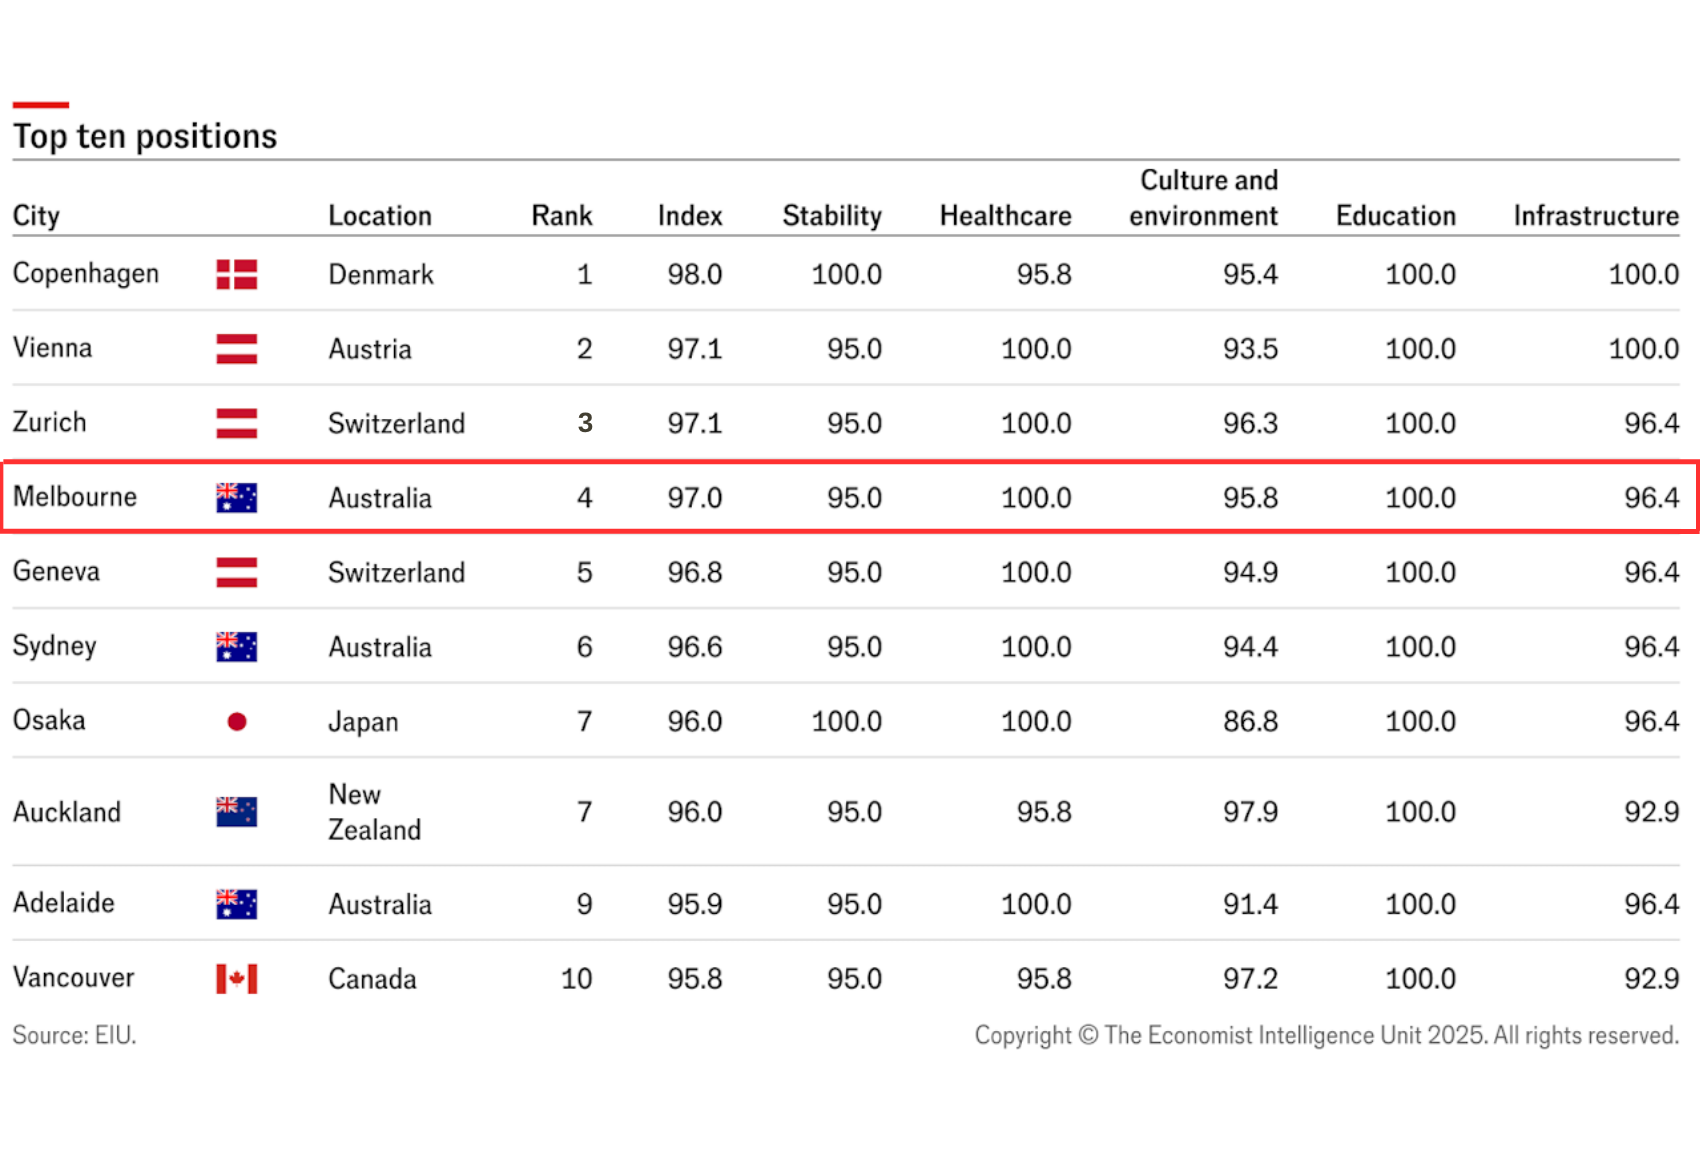Select the Culture and environment column header
This screenshot has height=1150, width=1700.
coord(1204,198)
